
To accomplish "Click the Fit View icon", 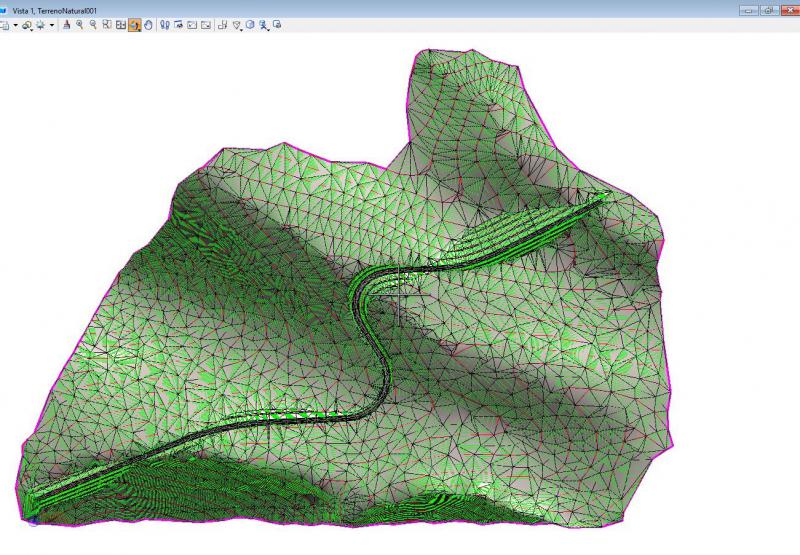I will (121, 25).
